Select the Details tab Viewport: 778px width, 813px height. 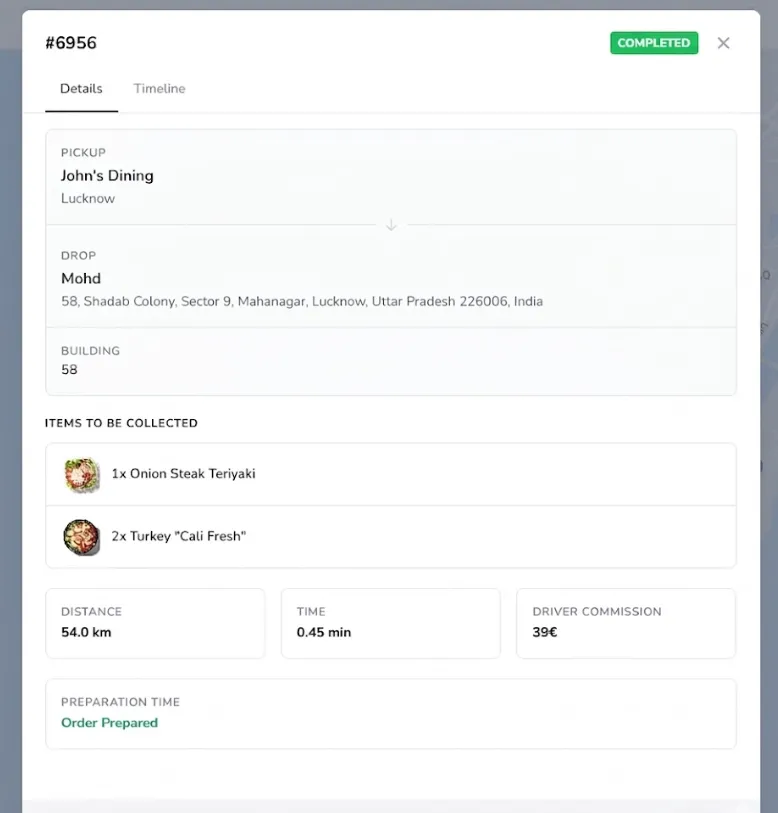[81, 89]
